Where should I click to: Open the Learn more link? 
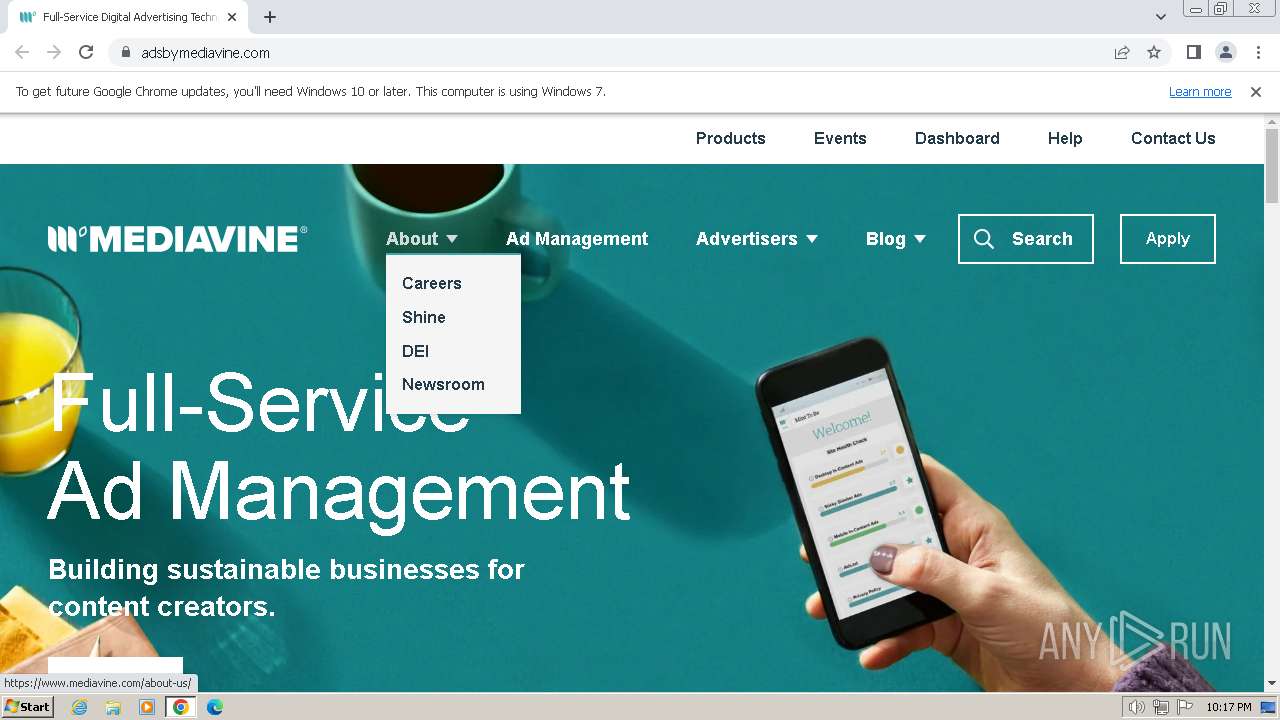[1200, 92]
